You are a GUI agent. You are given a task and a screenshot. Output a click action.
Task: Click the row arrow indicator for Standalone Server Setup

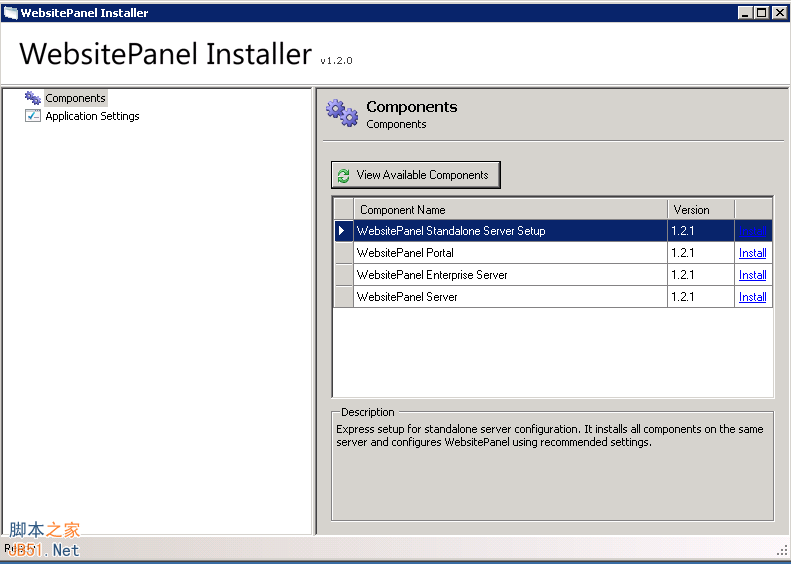(342, 231)
